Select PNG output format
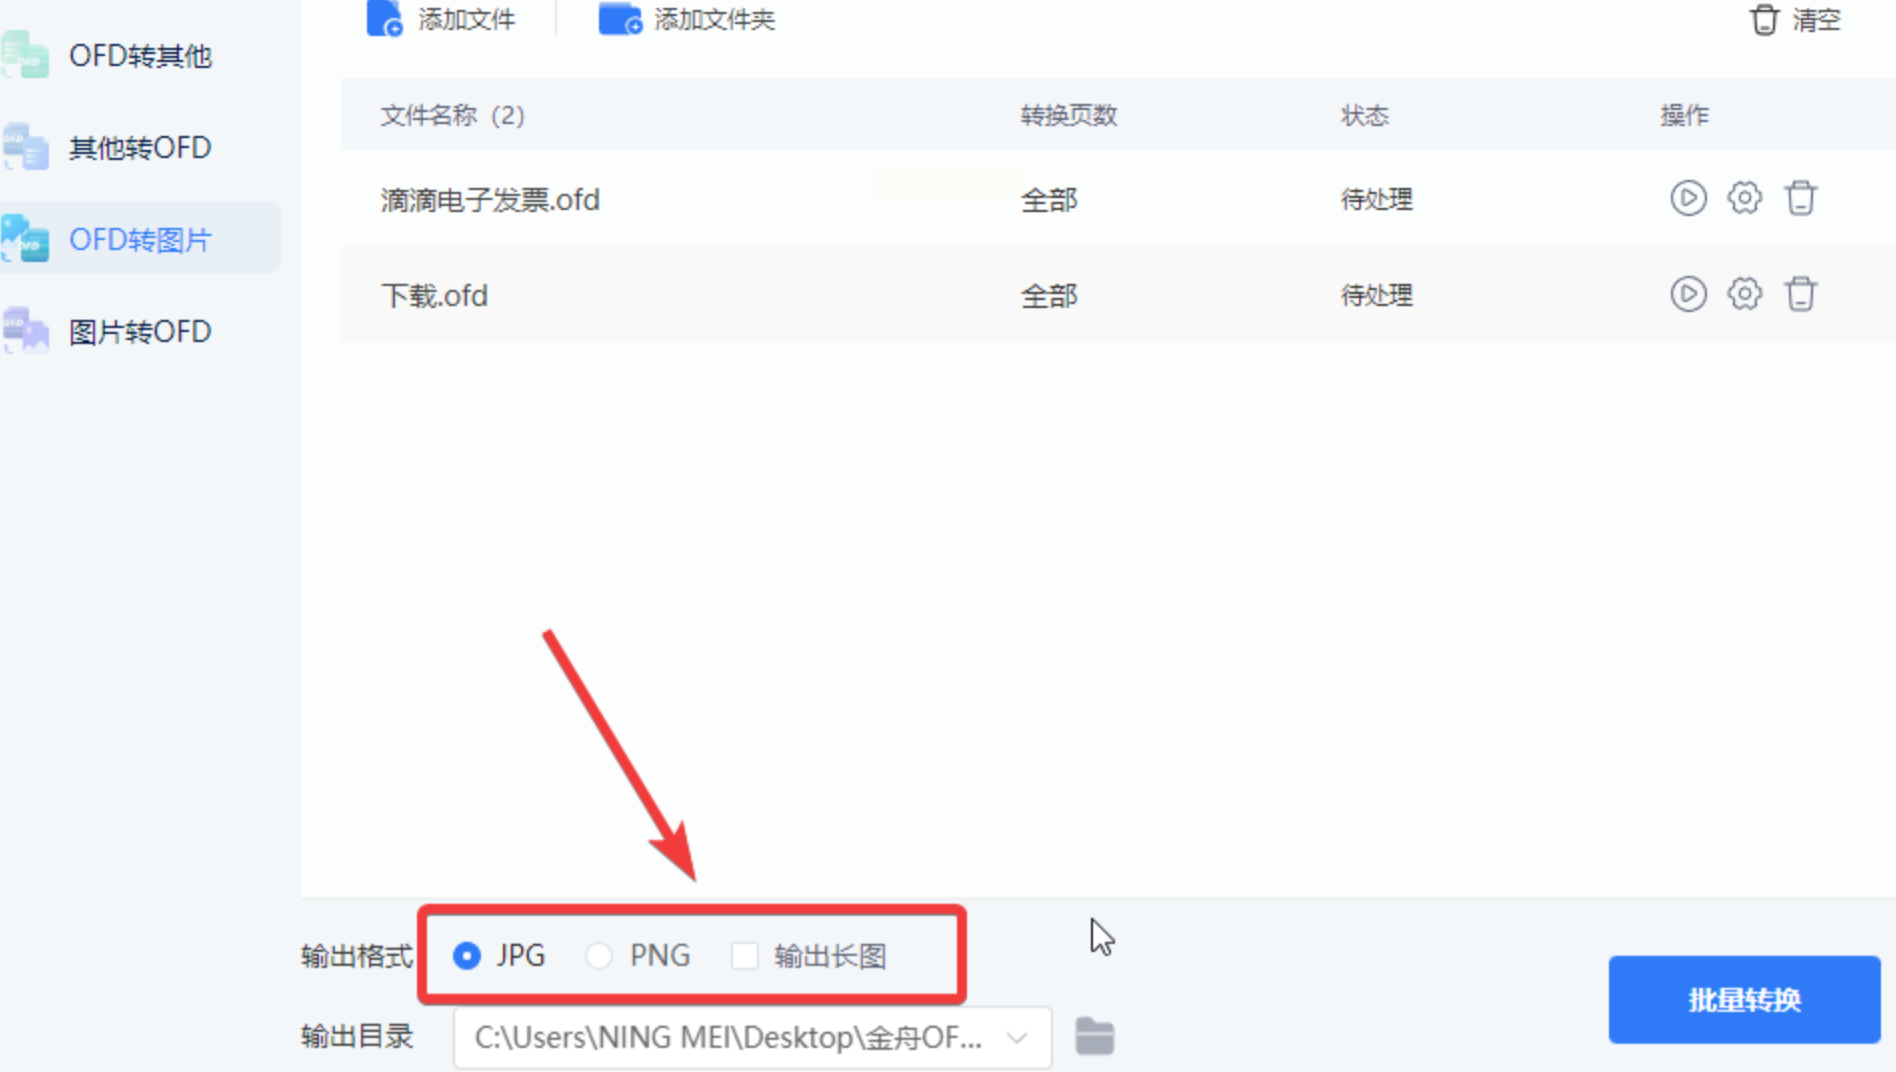1896x1072 pixels. 599,956
